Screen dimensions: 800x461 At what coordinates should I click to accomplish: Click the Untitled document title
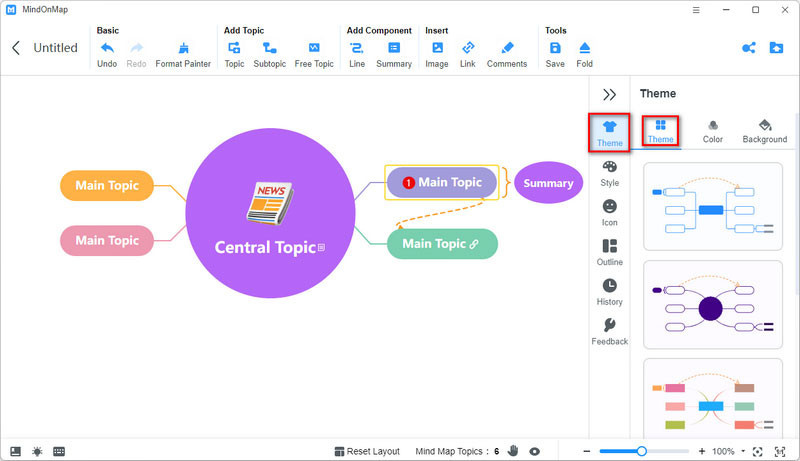coord(56,48)
